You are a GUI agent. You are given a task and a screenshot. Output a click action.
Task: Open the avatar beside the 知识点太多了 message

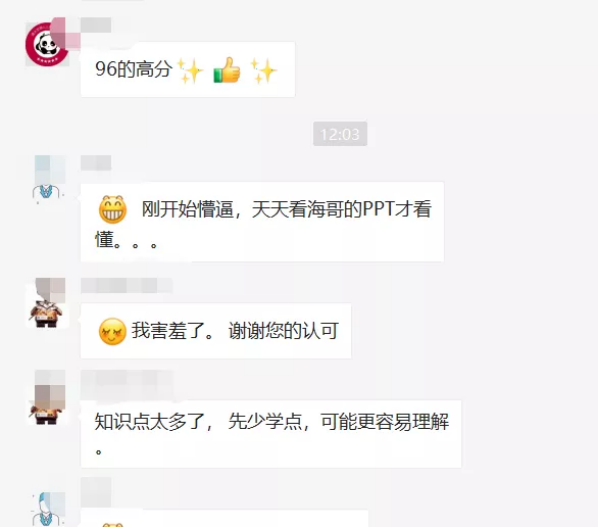[47, 397]
